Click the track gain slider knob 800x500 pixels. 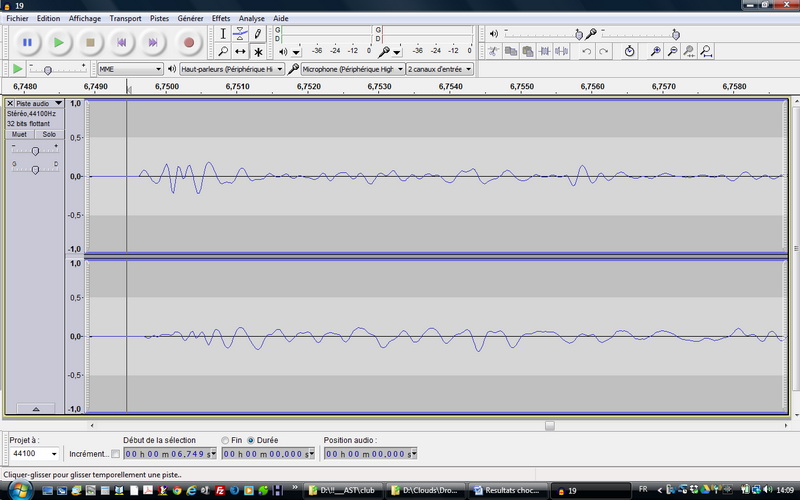click(35, 151)
